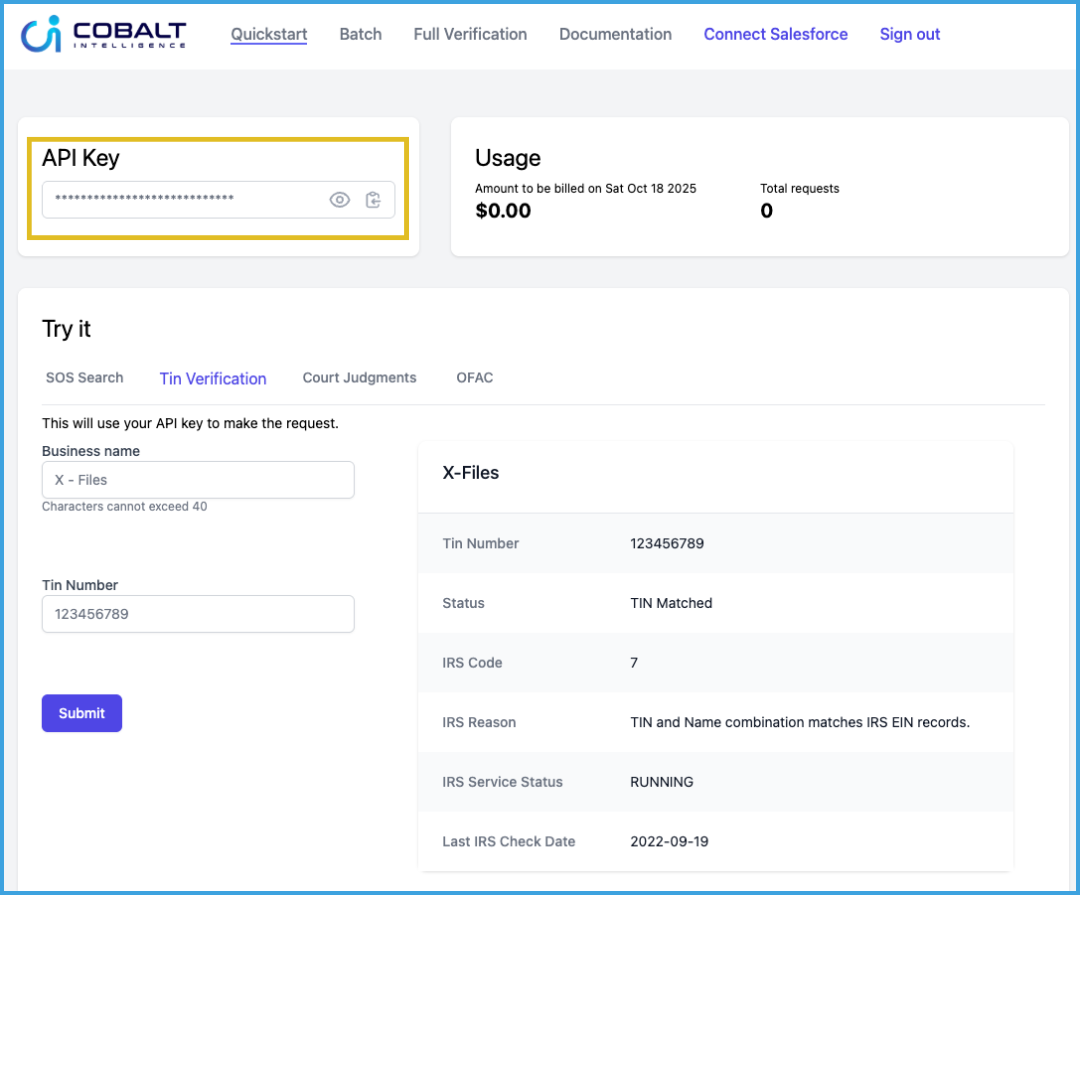
Task: Click the masked API key field
Action: (218, 200)
